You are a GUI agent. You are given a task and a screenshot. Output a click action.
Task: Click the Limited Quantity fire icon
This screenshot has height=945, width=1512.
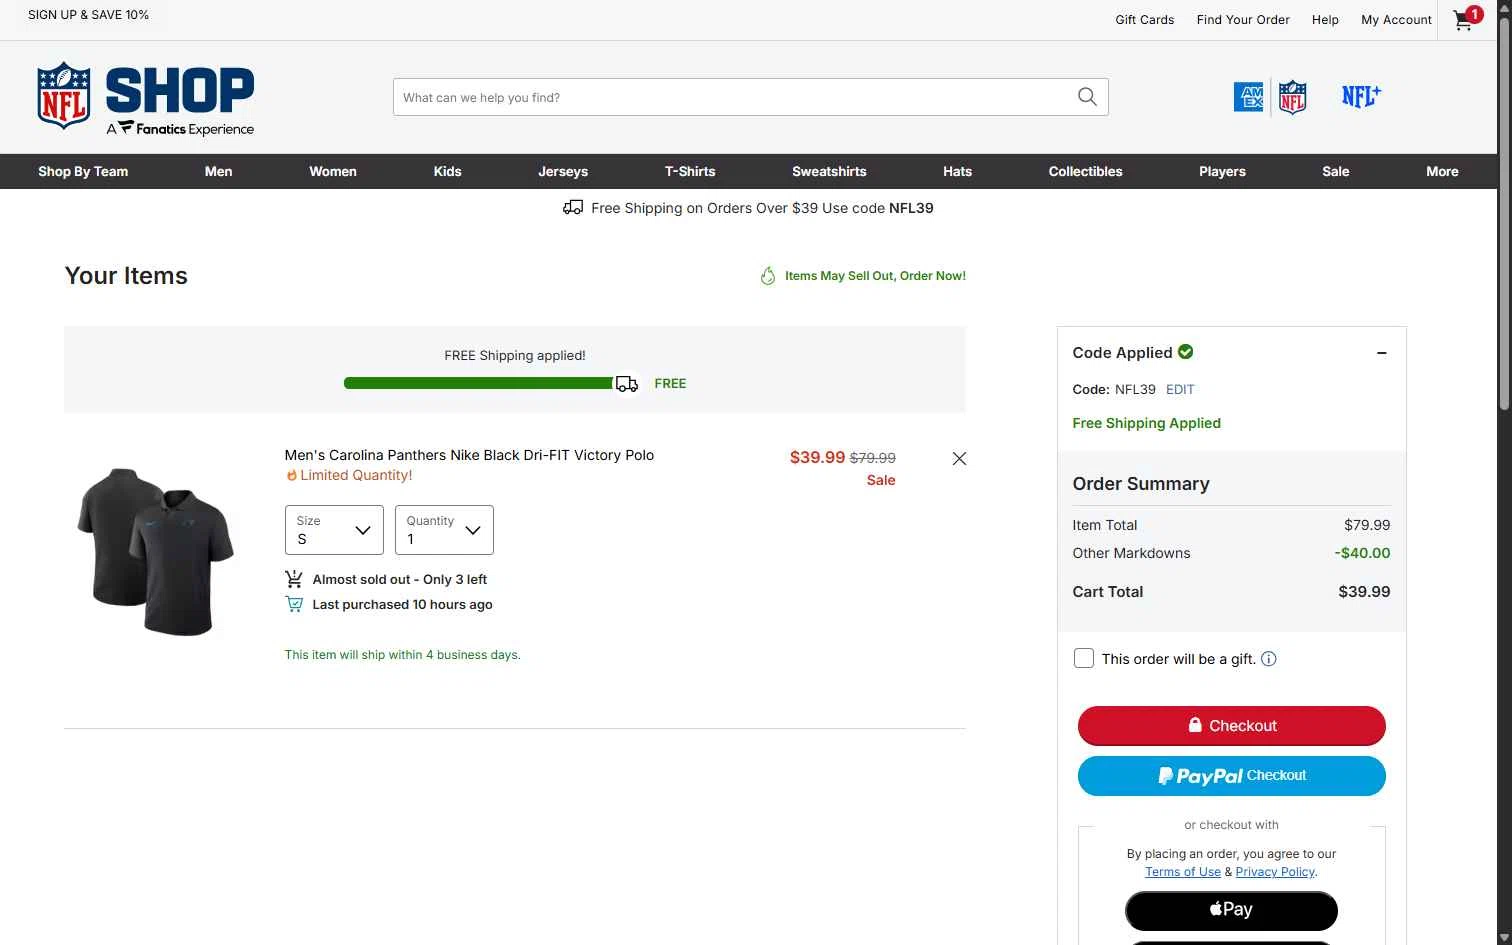click(292, 476)
